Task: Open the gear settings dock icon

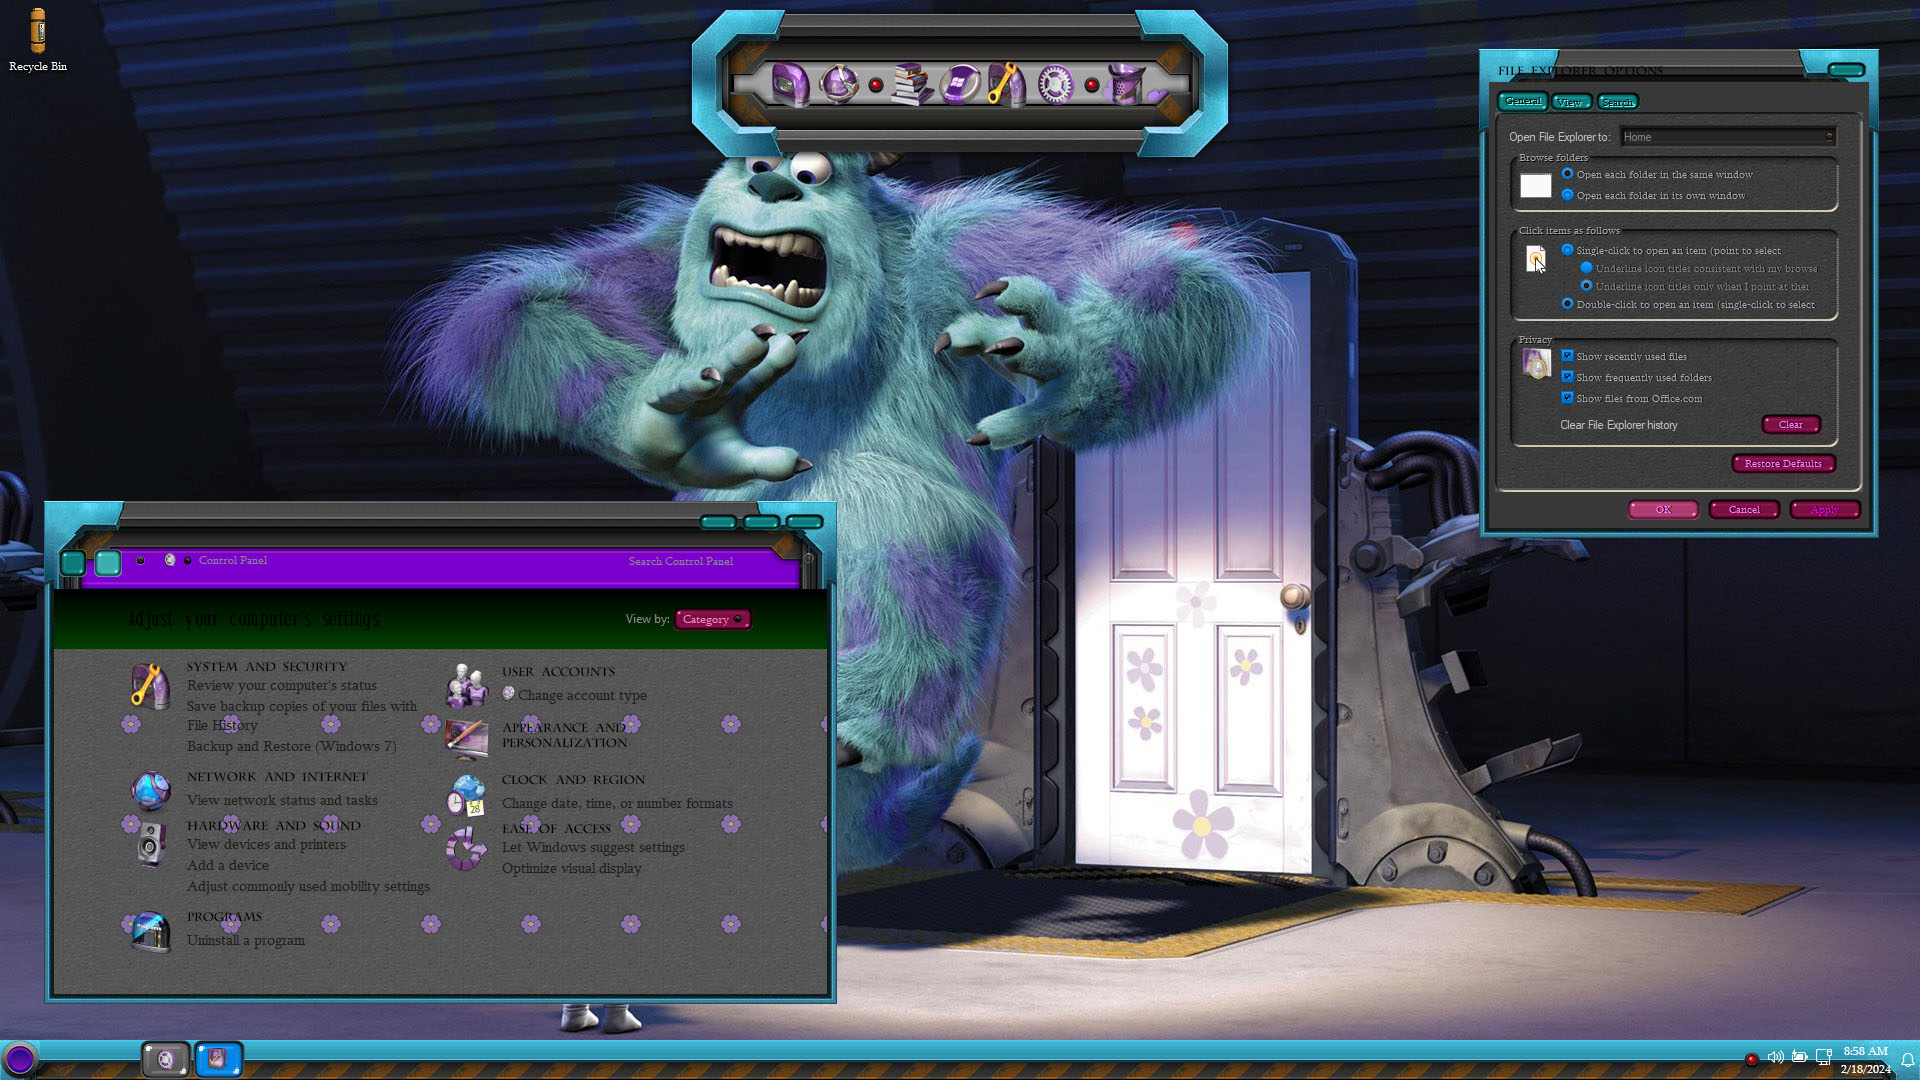Action: coord(1054,85)
